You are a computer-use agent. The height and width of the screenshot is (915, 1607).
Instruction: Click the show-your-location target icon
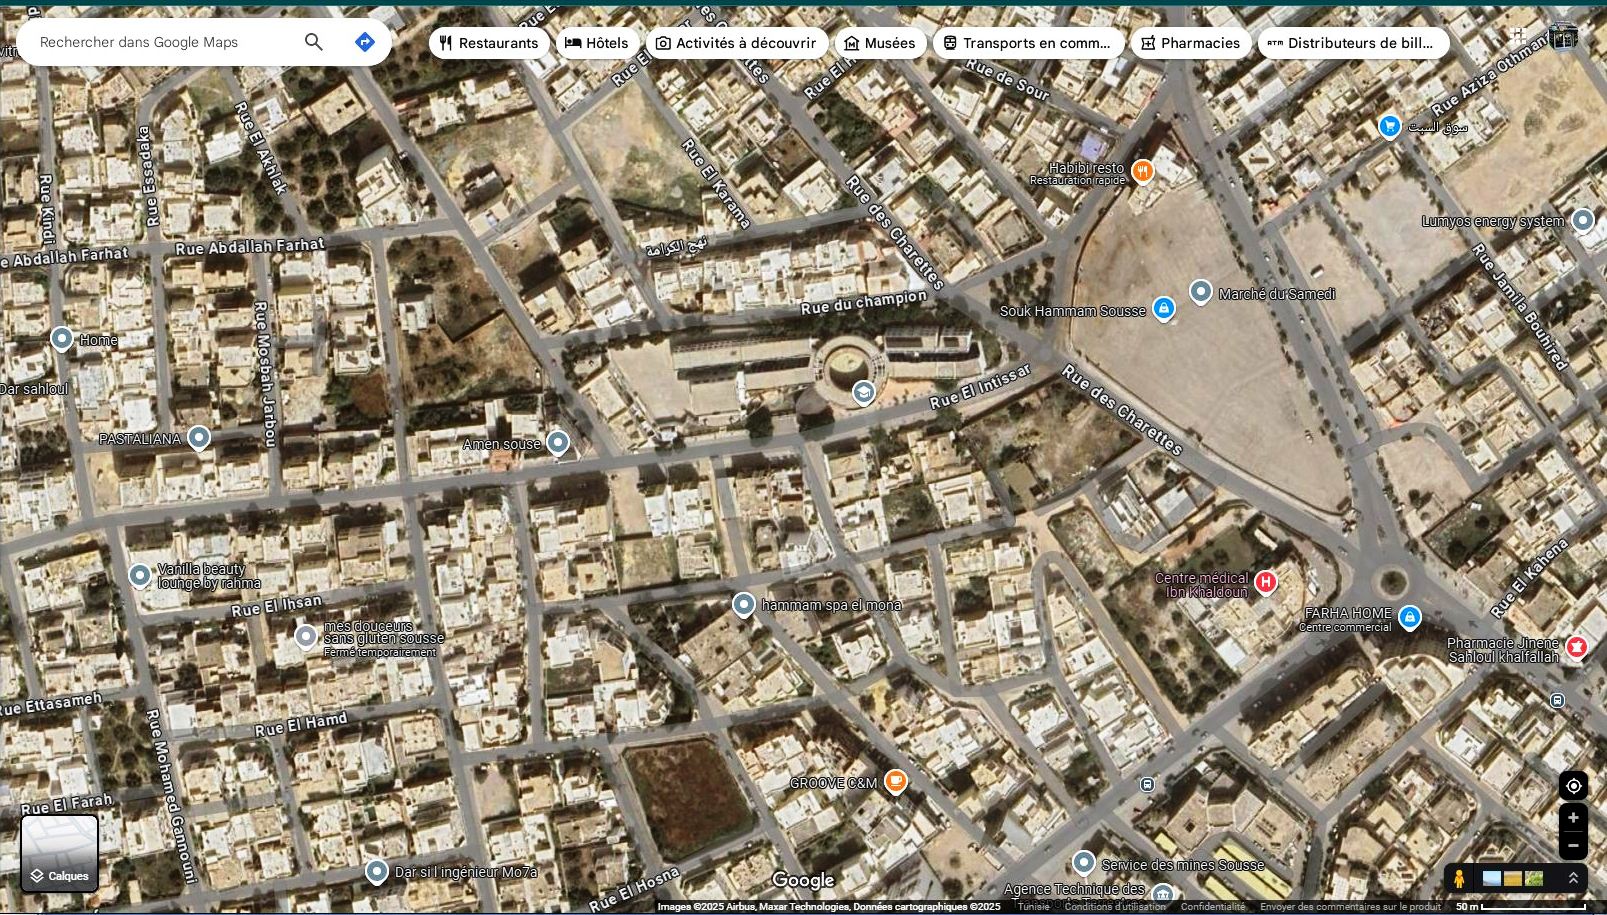pos(1574,787)
